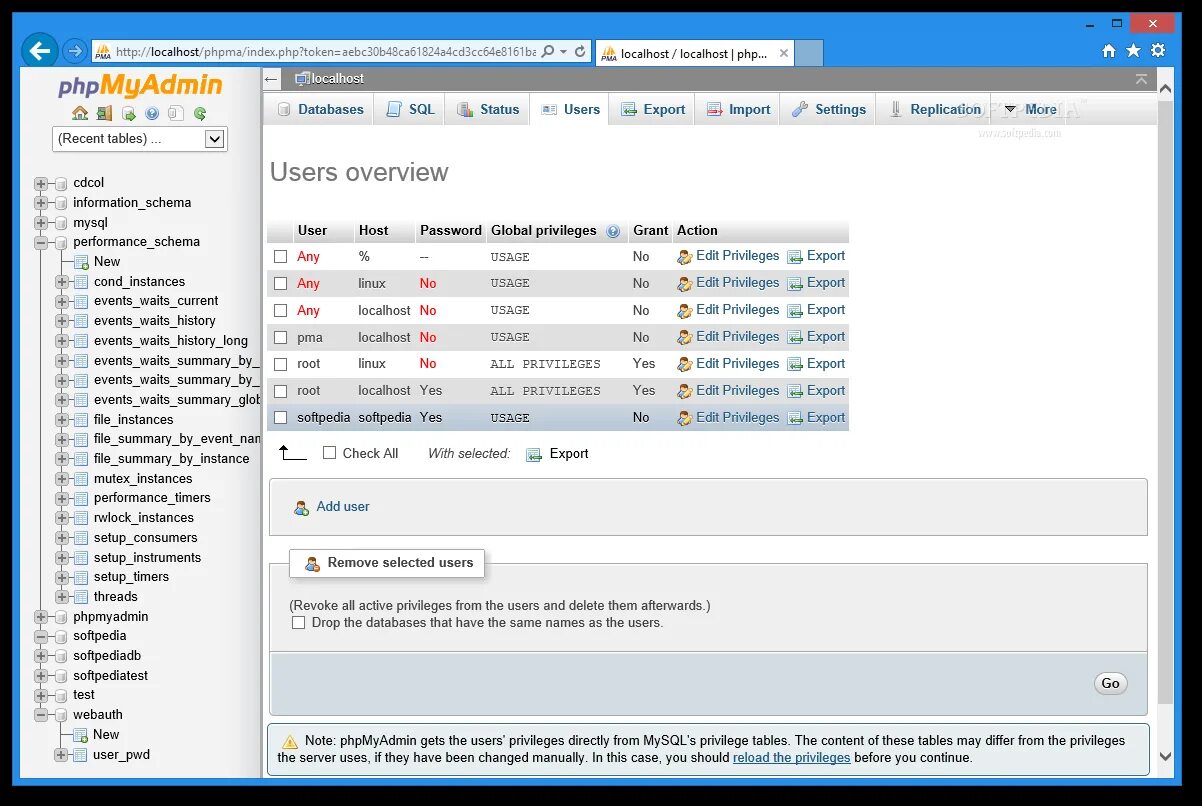Switch to the SQL tab

410,110
